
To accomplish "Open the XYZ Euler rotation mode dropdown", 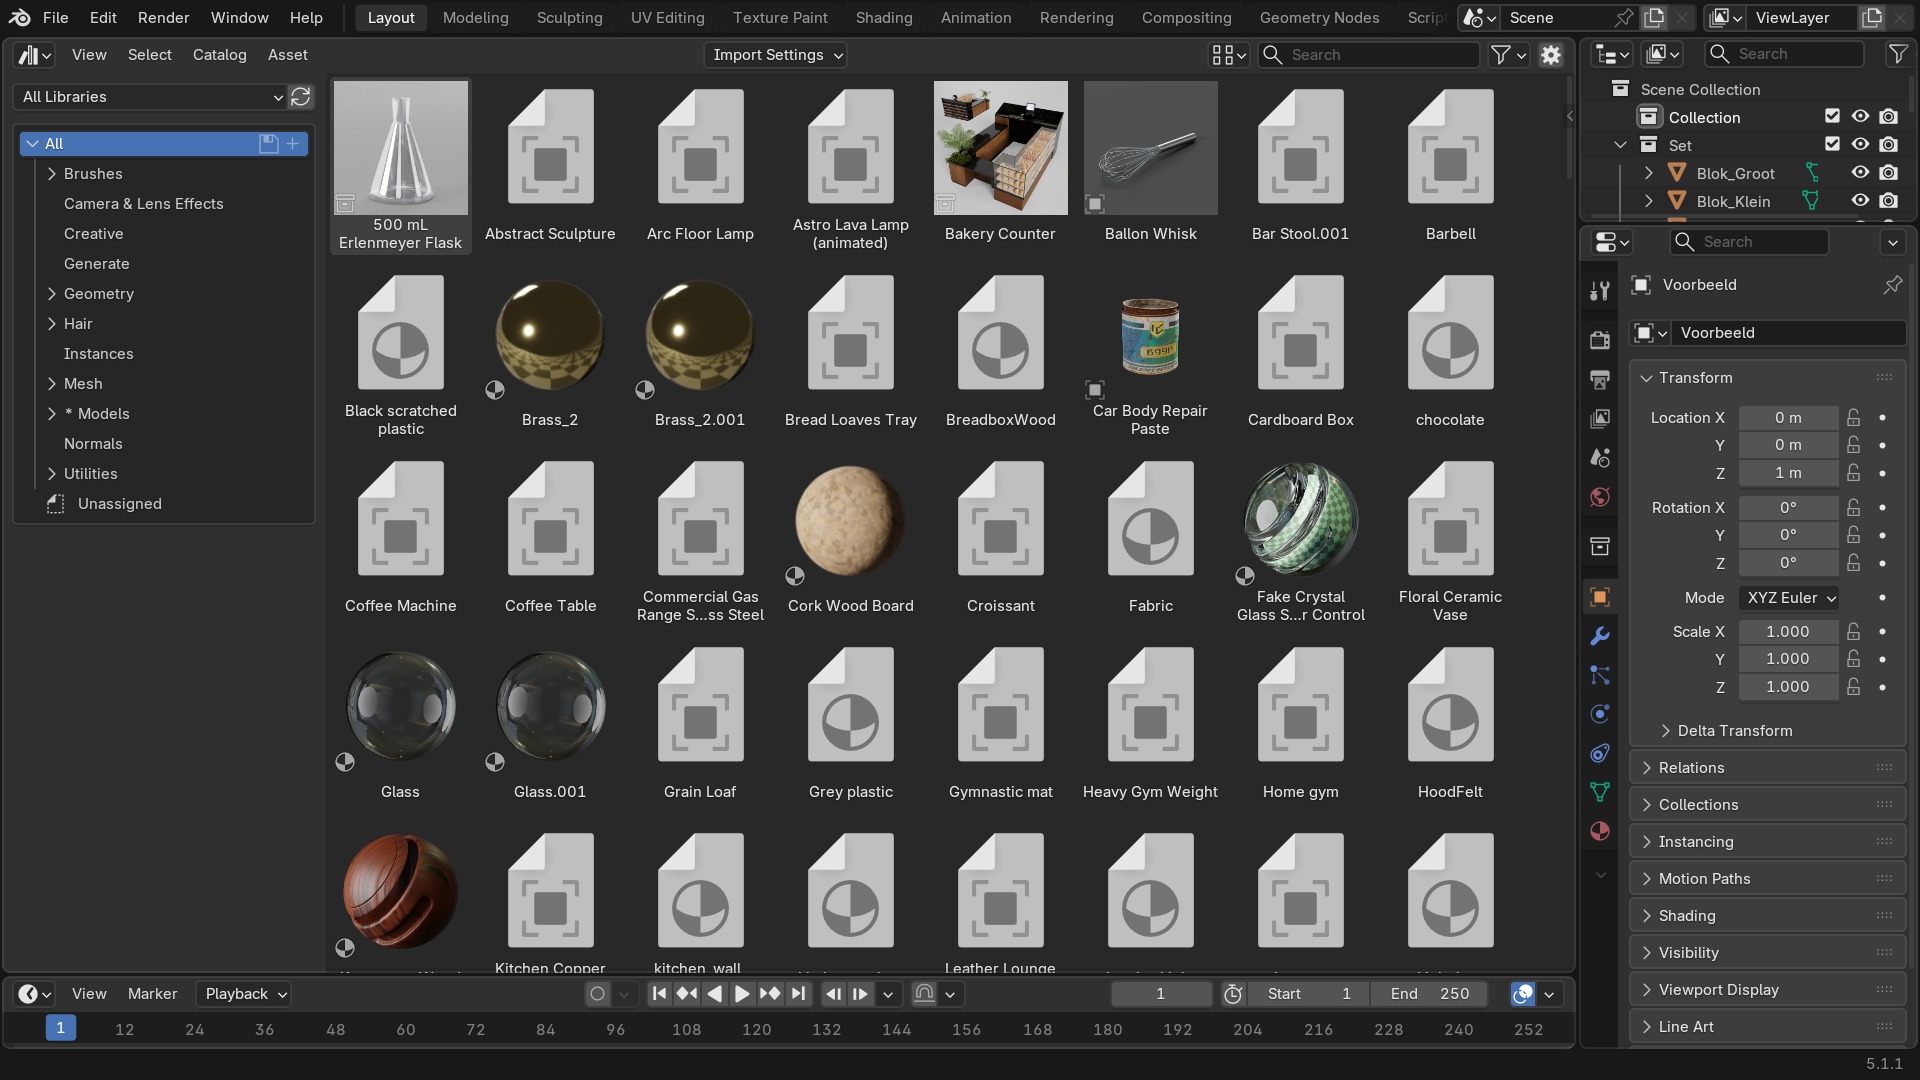I will pos(1789,598).
